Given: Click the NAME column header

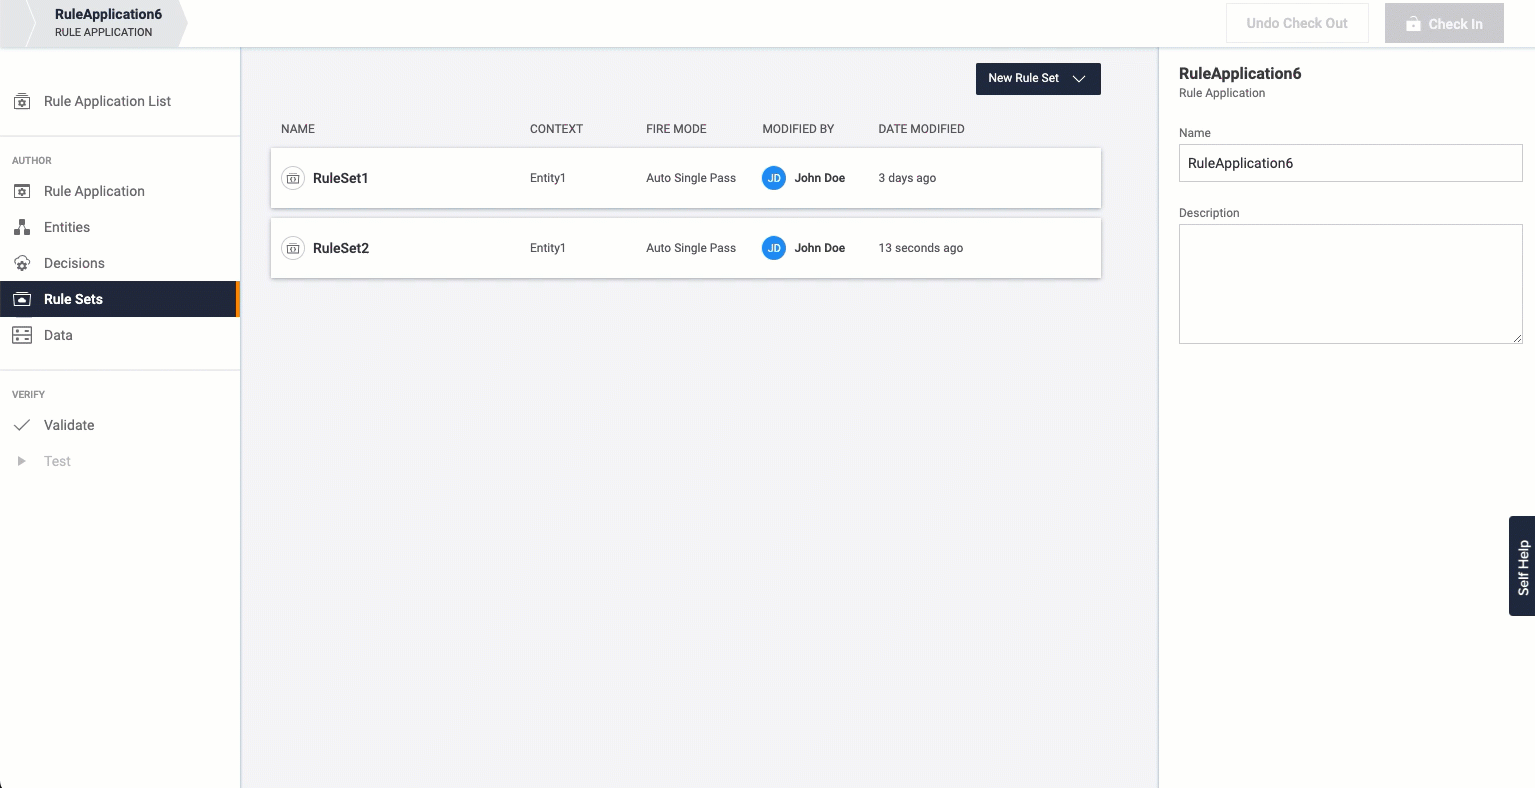Looking at the screenshot, I should click(x=298, y=129).
